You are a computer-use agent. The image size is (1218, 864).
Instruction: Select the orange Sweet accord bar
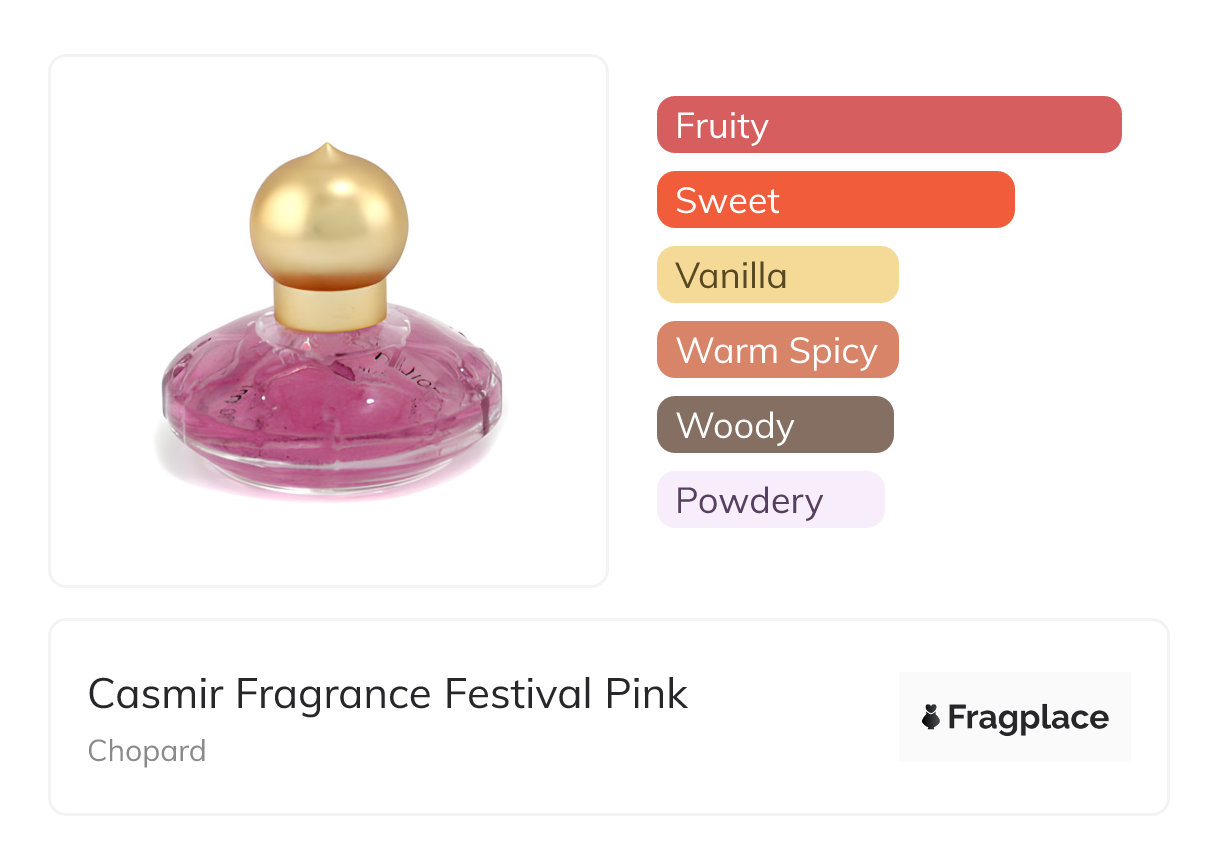click(x=835, y=200)
